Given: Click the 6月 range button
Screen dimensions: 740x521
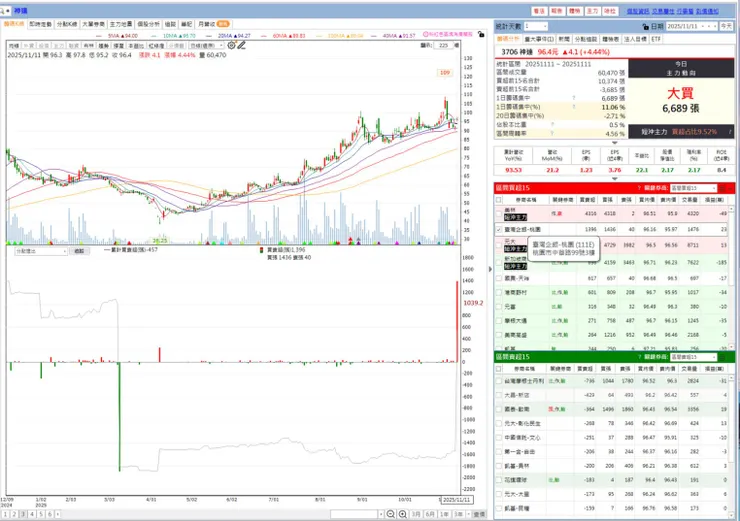Looking at the screenshot, I should [430, 514].
